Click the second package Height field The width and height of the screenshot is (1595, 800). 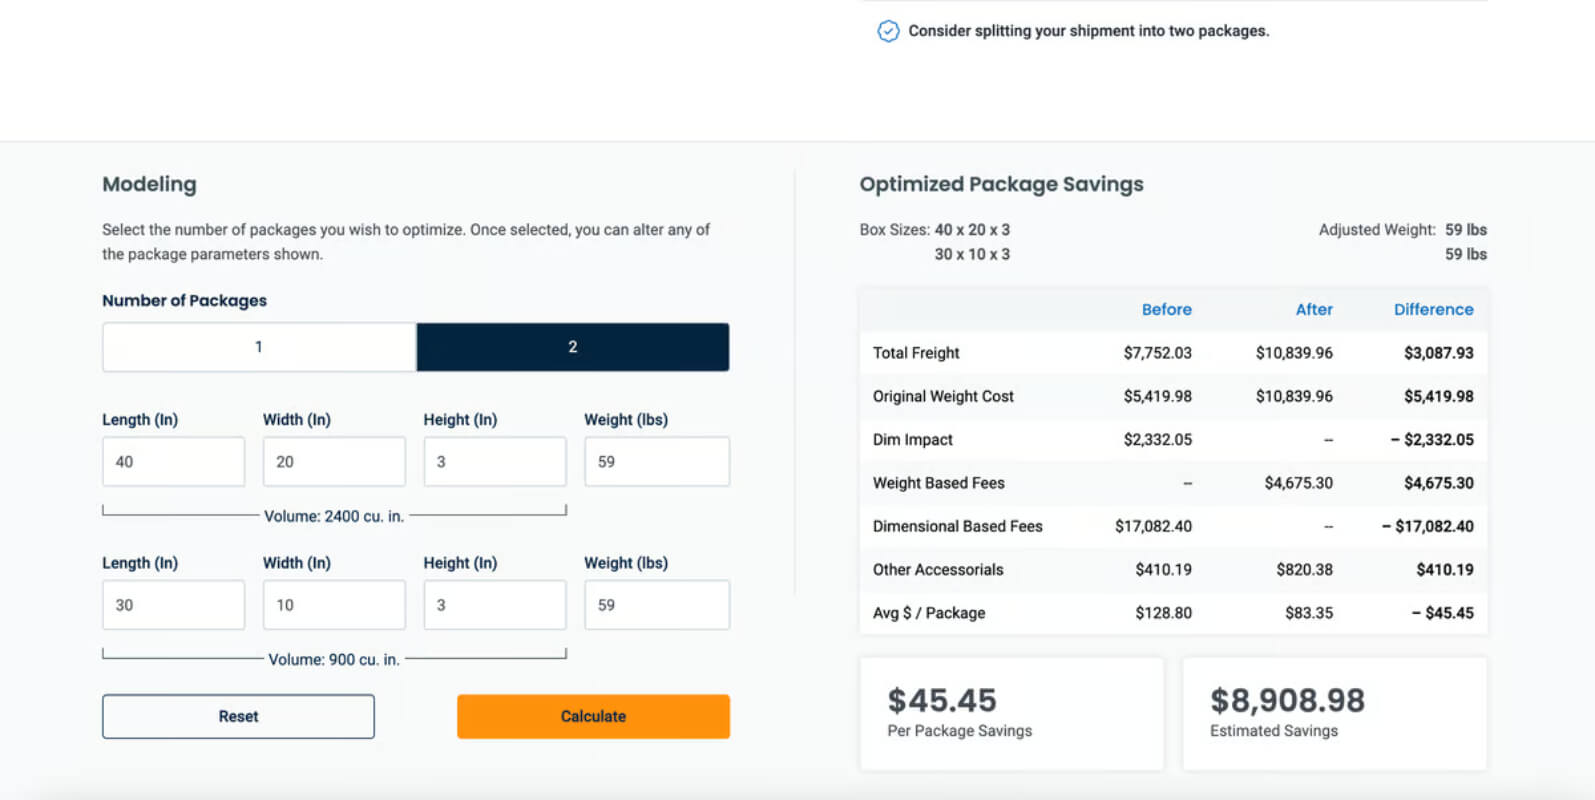[495, 605]
